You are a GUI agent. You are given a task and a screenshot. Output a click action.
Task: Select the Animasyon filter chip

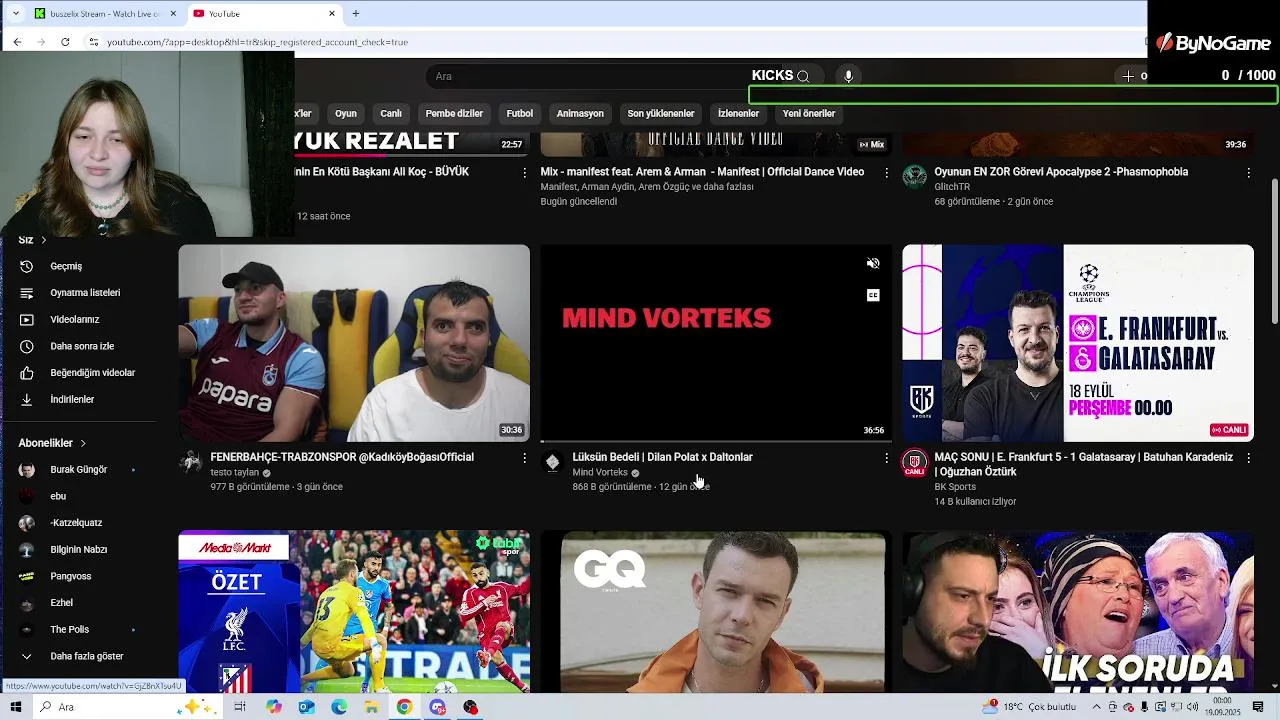coord(580,114)
